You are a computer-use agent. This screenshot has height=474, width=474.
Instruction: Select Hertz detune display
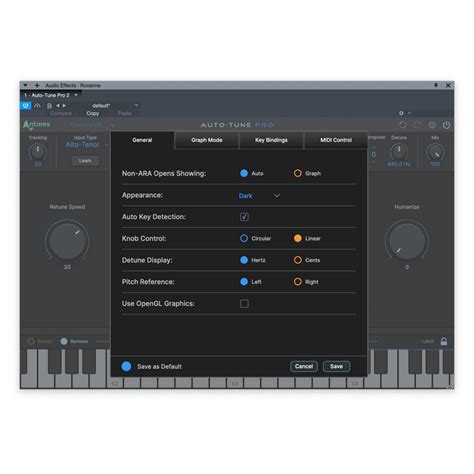tap(244, 260)
